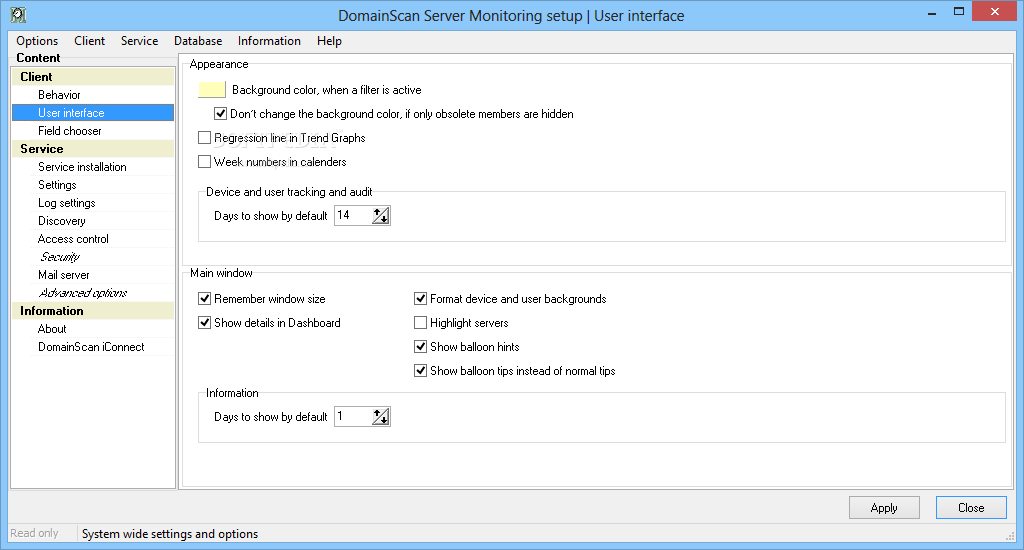Toggle Format device and user backgrounds
This screenshot has height=550, width=1024.
coord(421,299)
